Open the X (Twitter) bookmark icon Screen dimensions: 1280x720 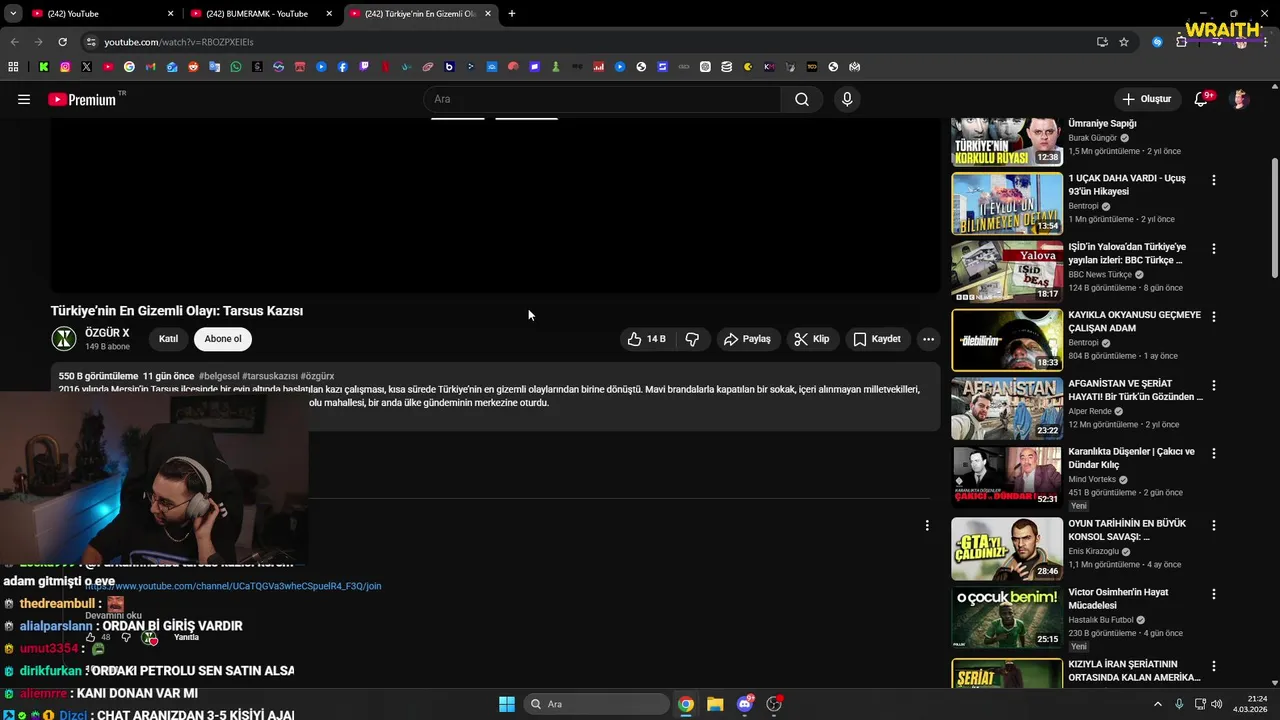click(87, 67)
